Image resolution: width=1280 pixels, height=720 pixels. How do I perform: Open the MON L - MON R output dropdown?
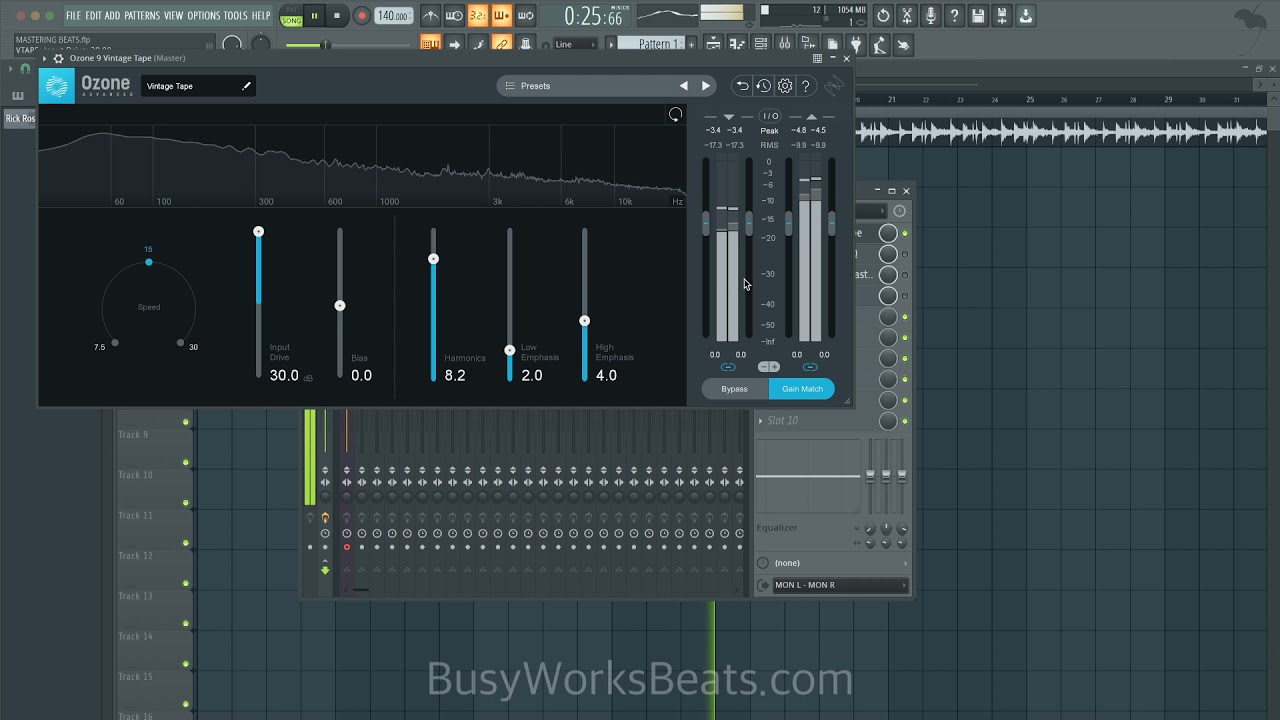pyautogui.click(x=840, y=585)
